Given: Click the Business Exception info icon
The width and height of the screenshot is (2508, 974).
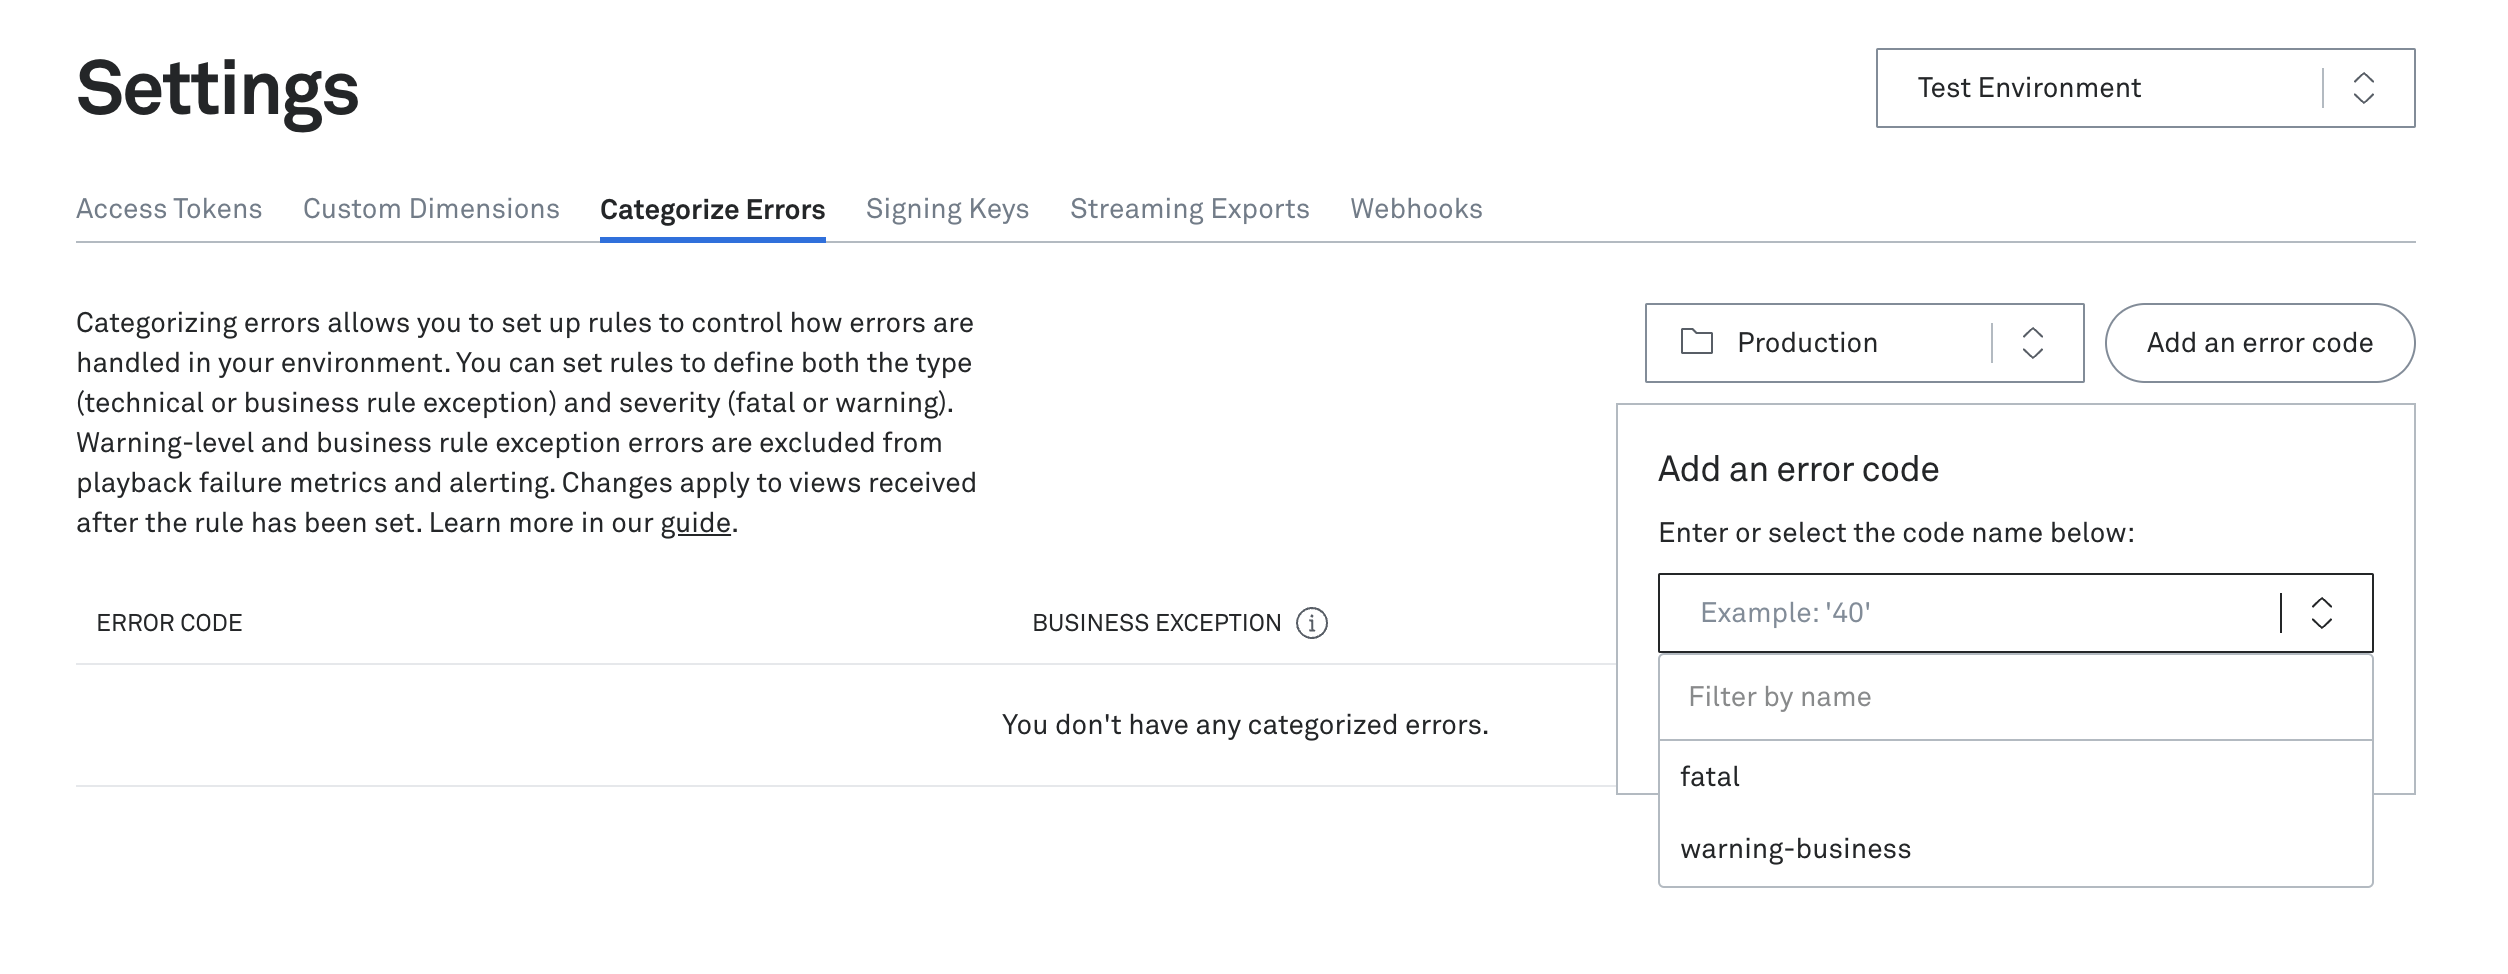Looking at the screenshot, I should click(1311, 623).
